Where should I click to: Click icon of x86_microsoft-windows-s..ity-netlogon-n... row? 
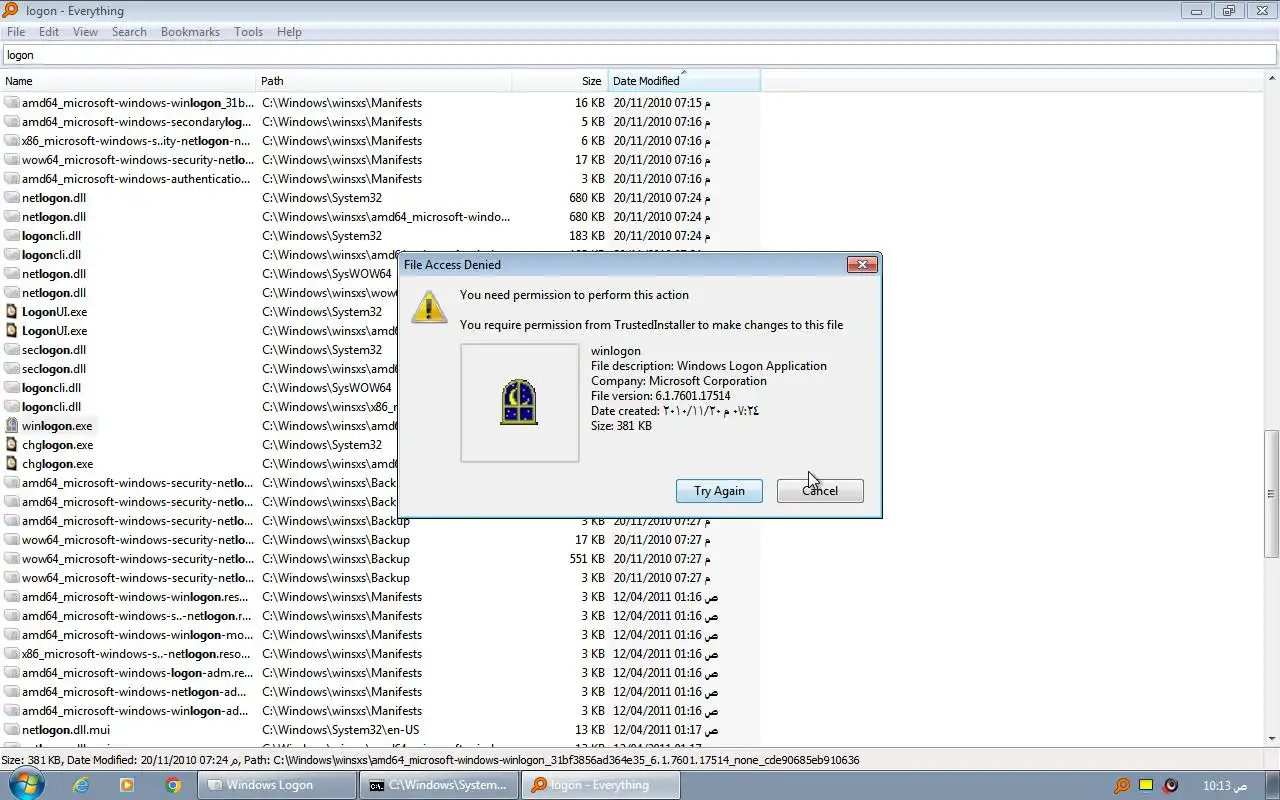tap(12, 141)
